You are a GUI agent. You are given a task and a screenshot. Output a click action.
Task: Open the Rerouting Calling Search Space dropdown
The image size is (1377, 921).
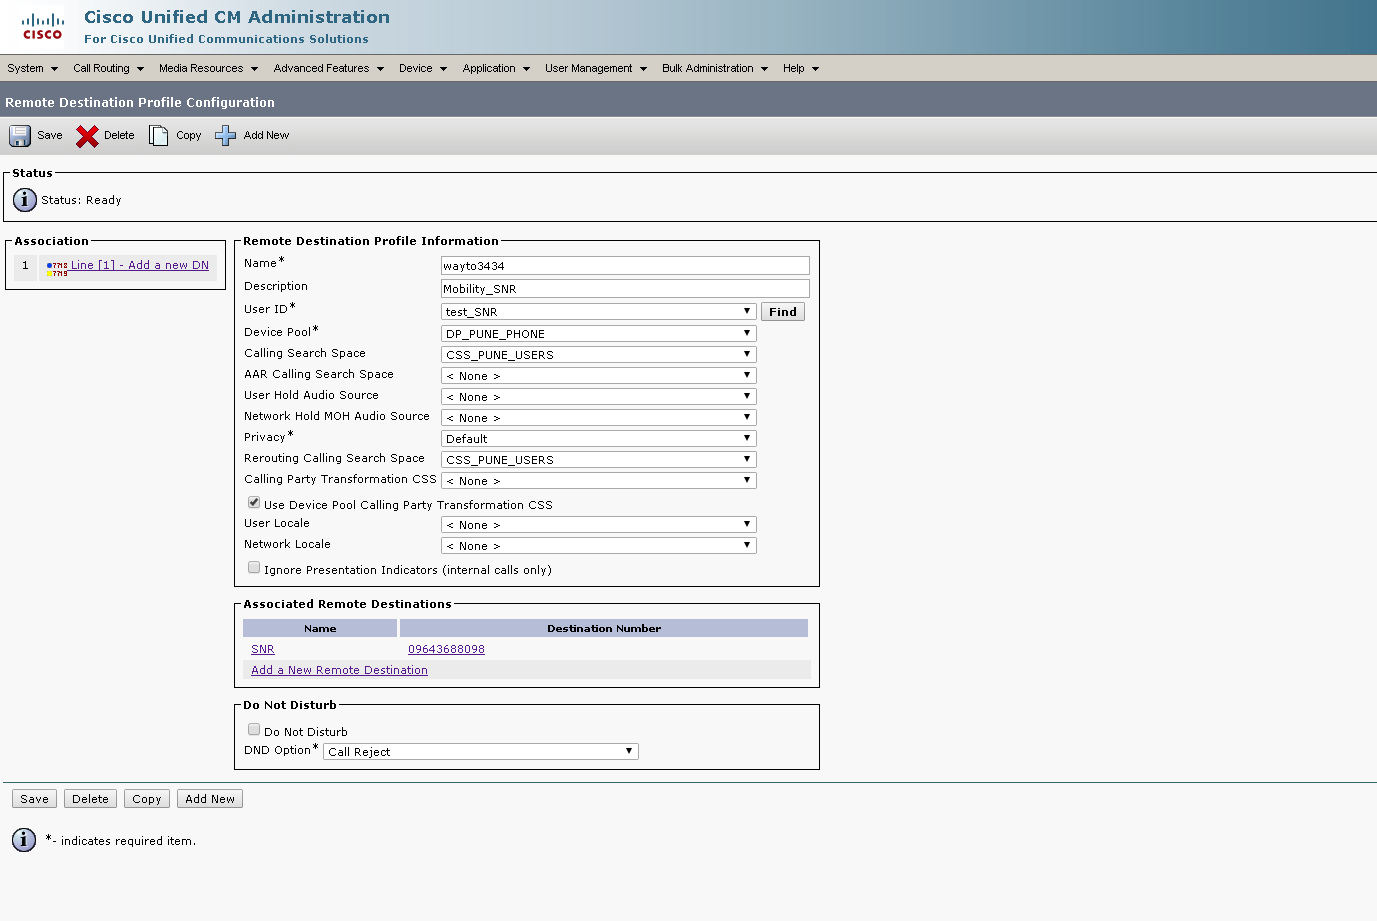point(599,460)
